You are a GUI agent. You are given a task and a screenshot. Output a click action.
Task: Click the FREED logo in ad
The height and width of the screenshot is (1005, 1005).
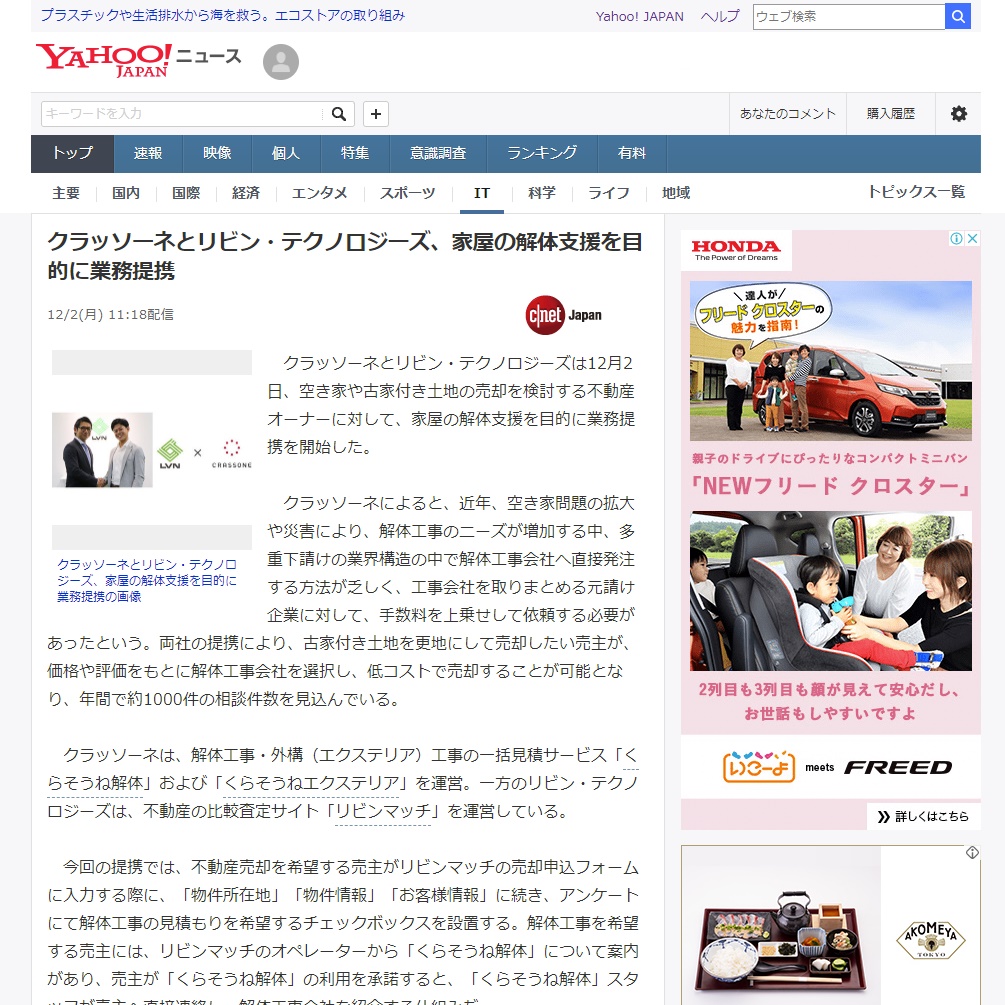[898, 767]
